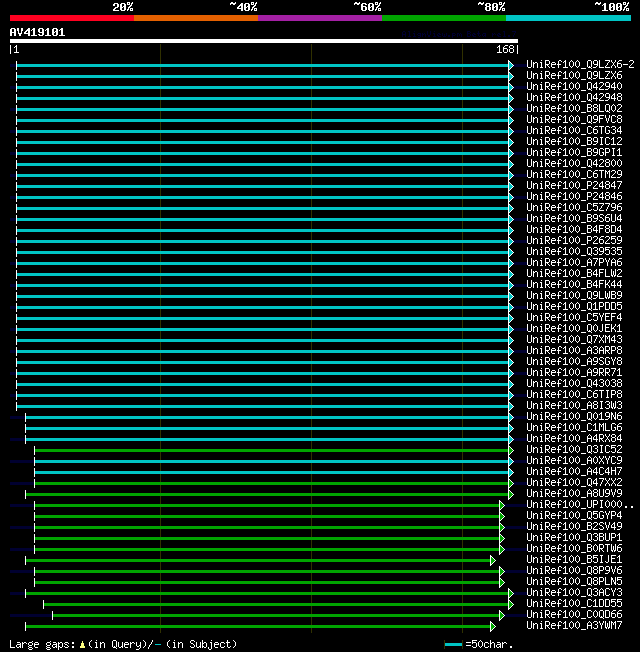The image size is (640, 652).
Task: Click the UniRef100_B4F8D4 label
Action: pos(574,230)
